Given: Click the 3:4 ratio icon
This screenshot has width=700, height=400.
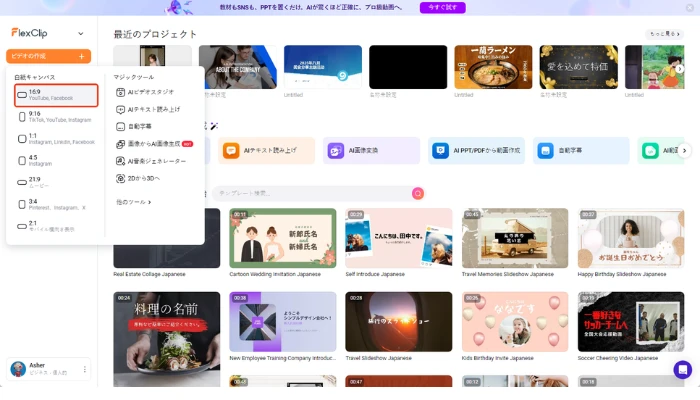Looking at the screenshot, I should (22, 204).
